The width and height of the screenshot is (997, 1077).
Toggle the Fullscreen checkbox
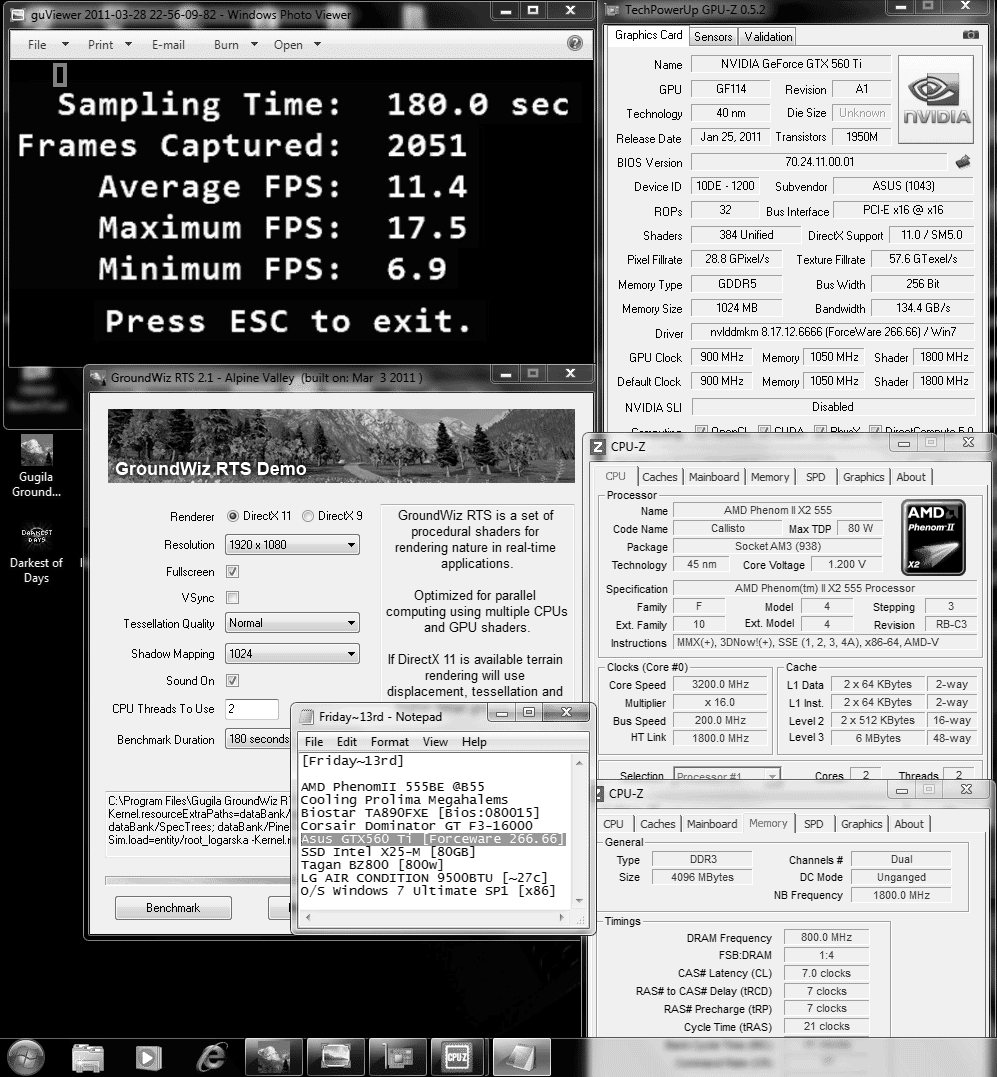coord(233,571)
